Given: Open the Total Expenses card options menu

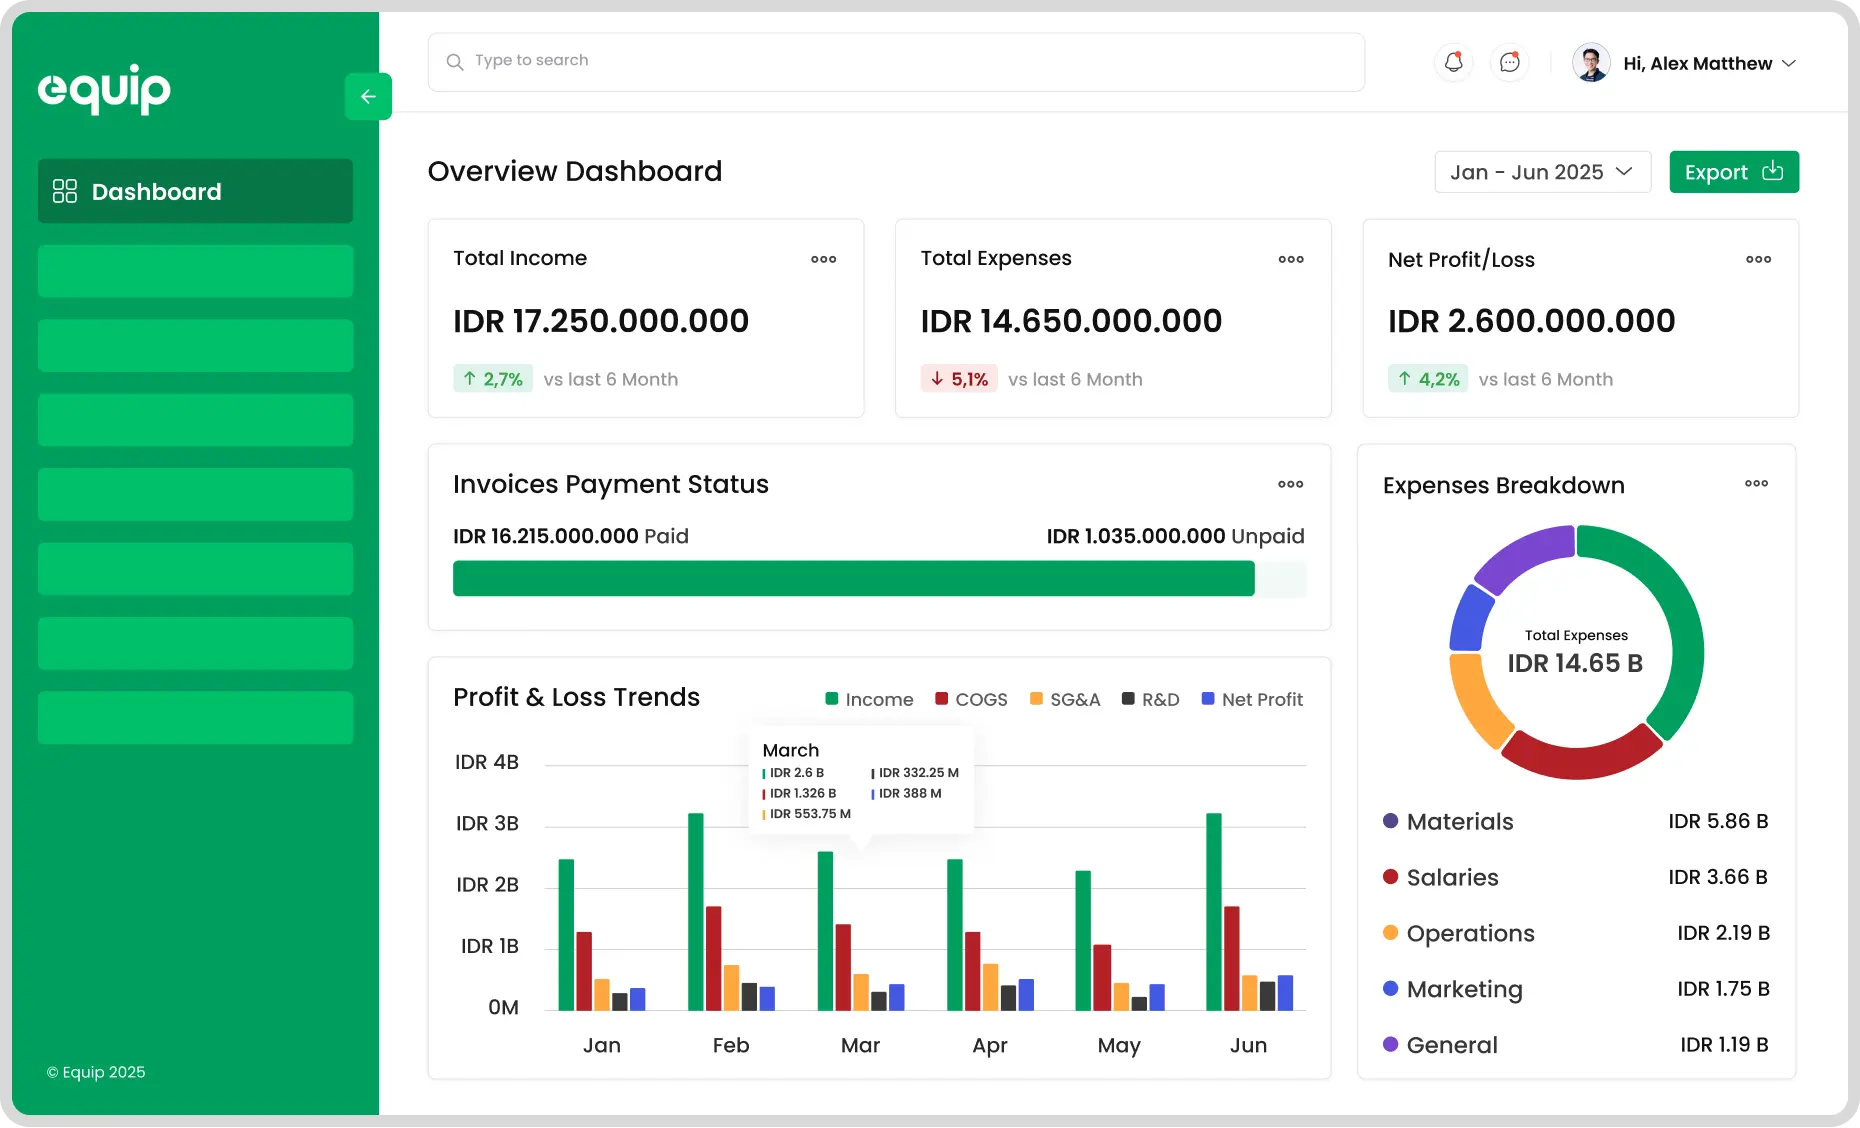Looking at the screenshot, I should (x=1290, y=259).
